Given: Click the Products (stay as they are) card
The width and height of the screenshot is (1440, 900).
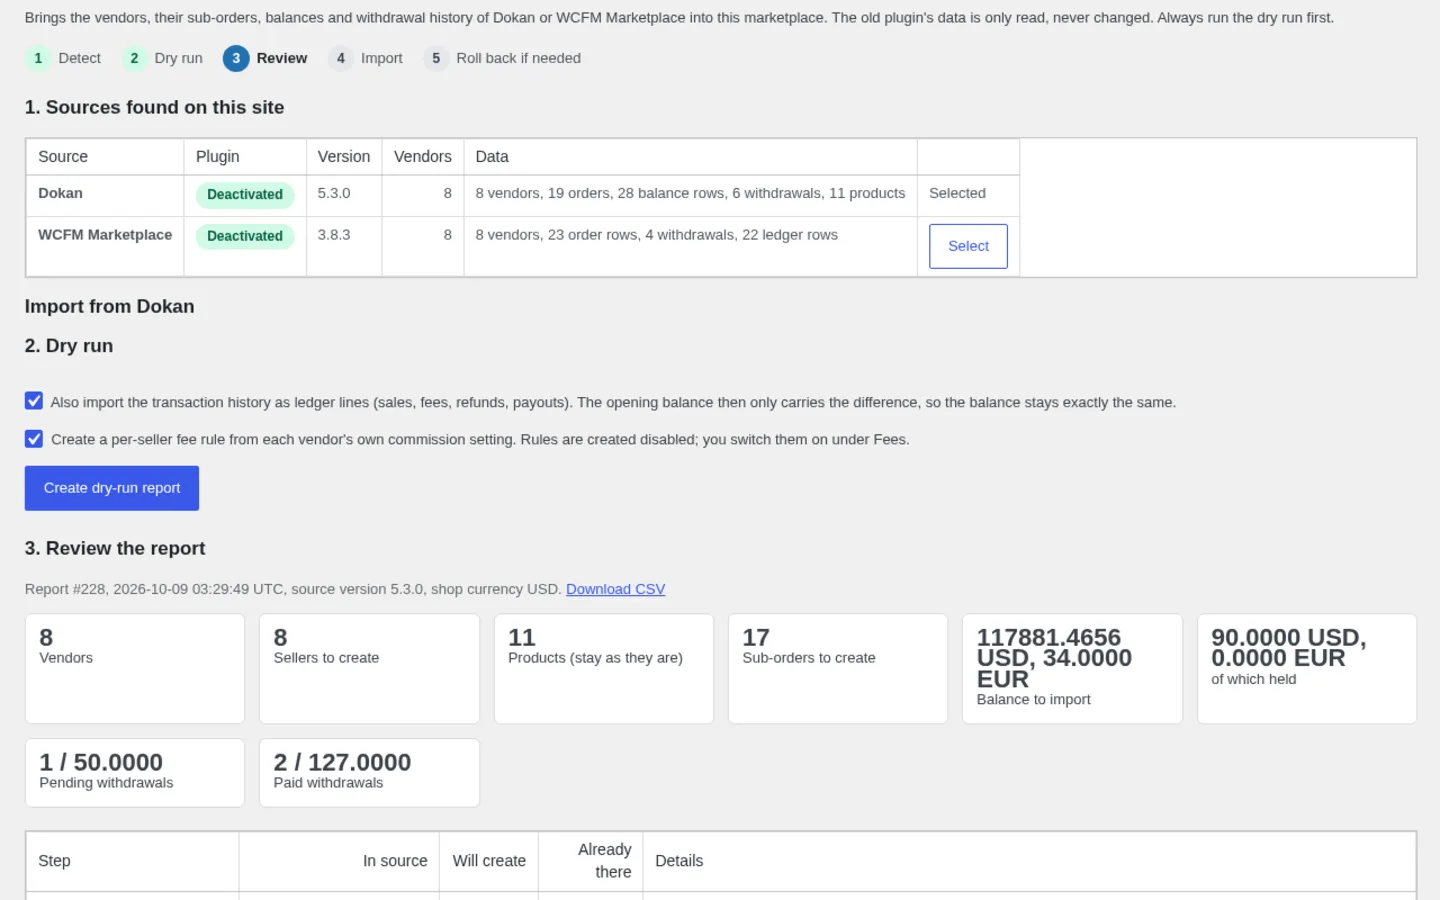Looking at the screenshot, I should (x=604, y=669).
